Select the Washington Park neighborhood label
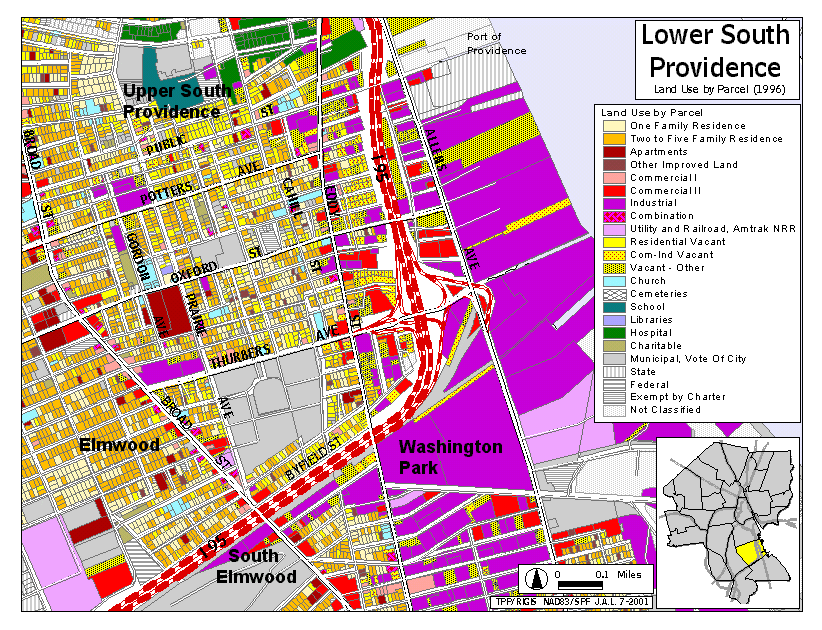This screenshot has width=822, height=630. coord(450,457)
